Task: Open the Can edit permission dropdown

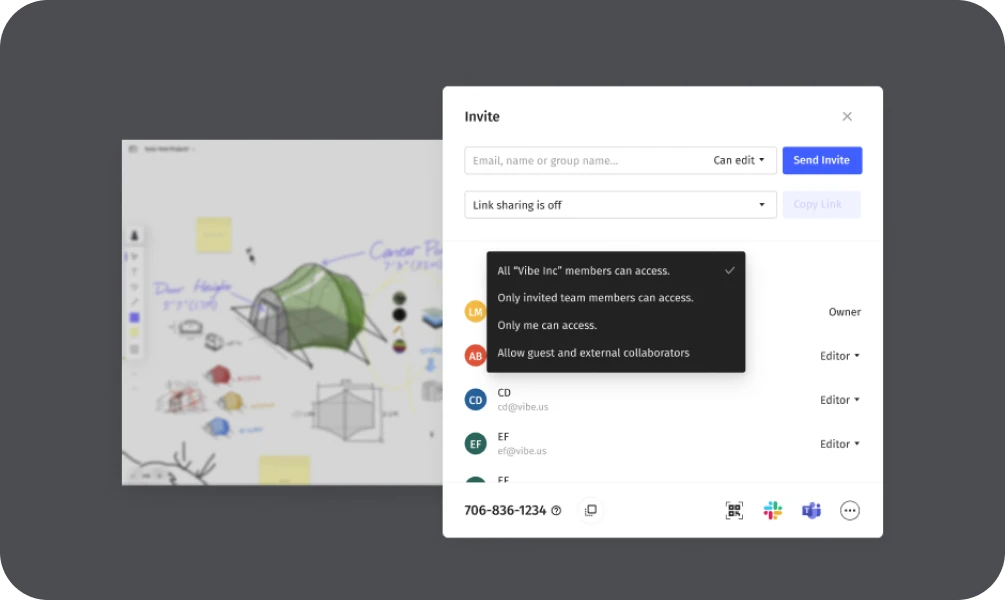Action: (x=739, y=161)
